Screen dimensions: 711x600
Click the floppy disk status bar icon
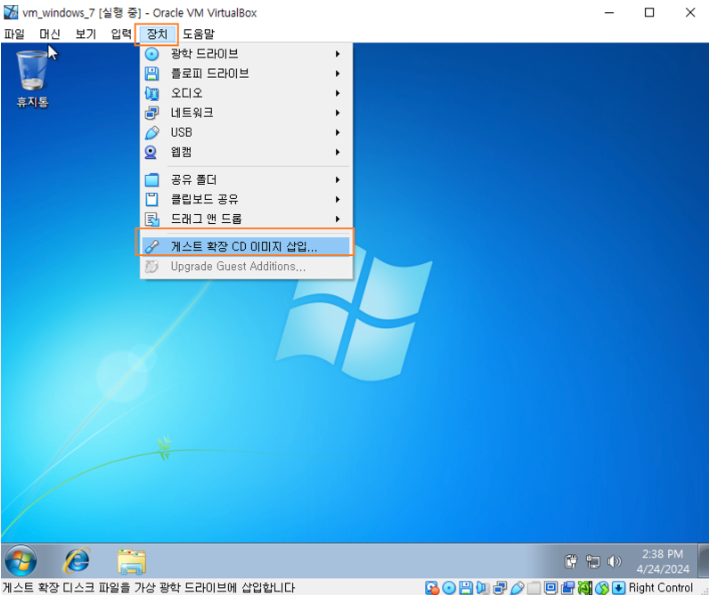click(x=466, y=588)
